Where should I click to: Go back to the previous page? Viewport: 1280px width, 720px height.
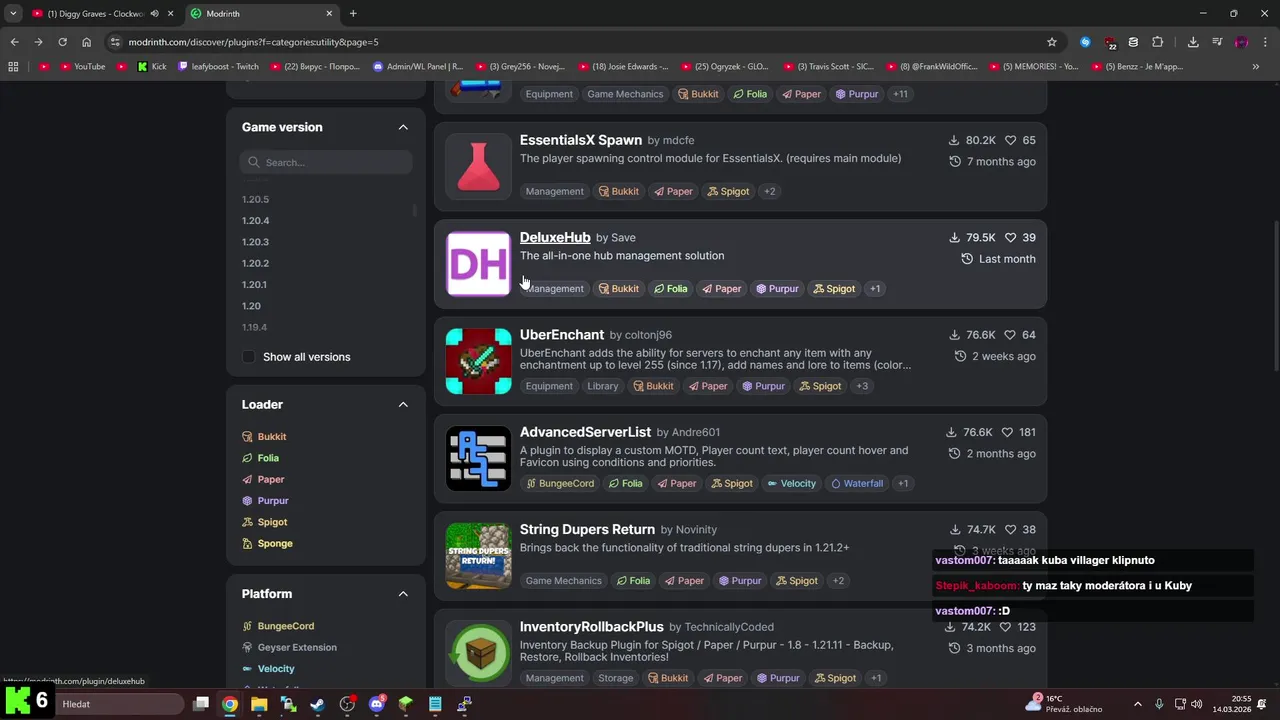[14, 42]
